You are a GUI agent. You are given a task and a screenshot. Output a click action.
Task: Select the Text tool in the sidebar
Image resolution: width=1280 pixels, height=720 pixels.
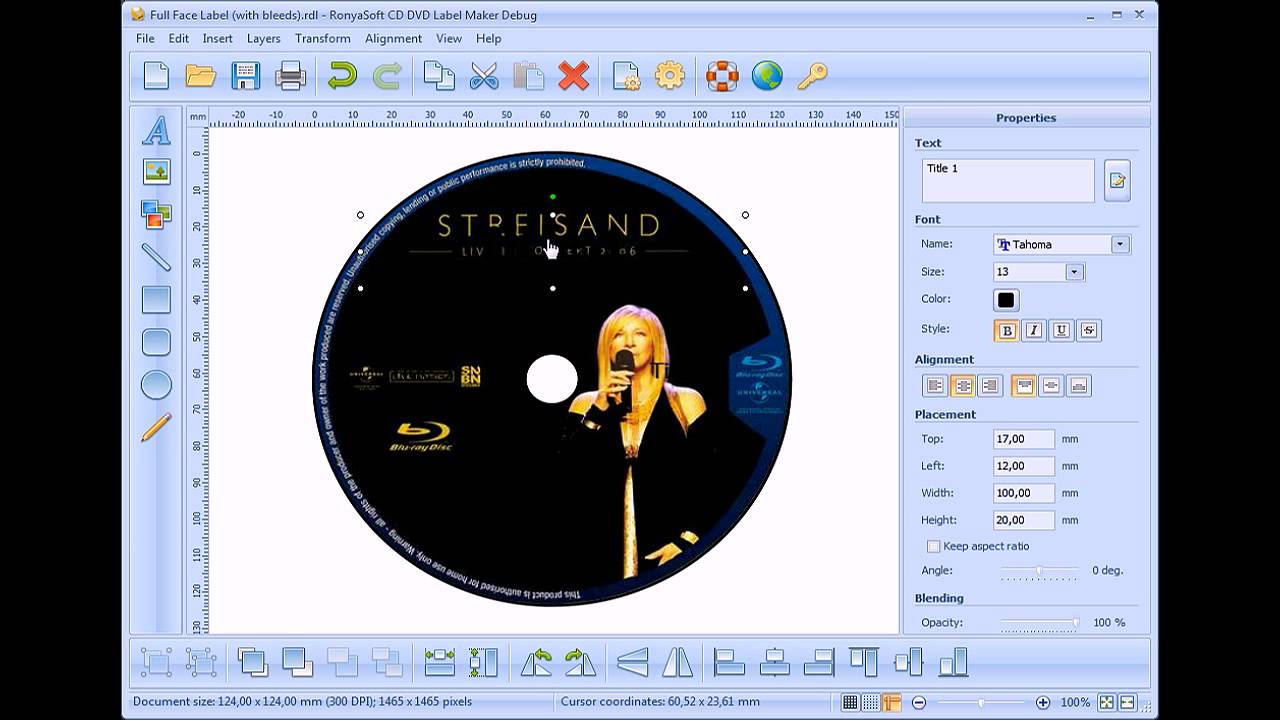click(156, 130)
